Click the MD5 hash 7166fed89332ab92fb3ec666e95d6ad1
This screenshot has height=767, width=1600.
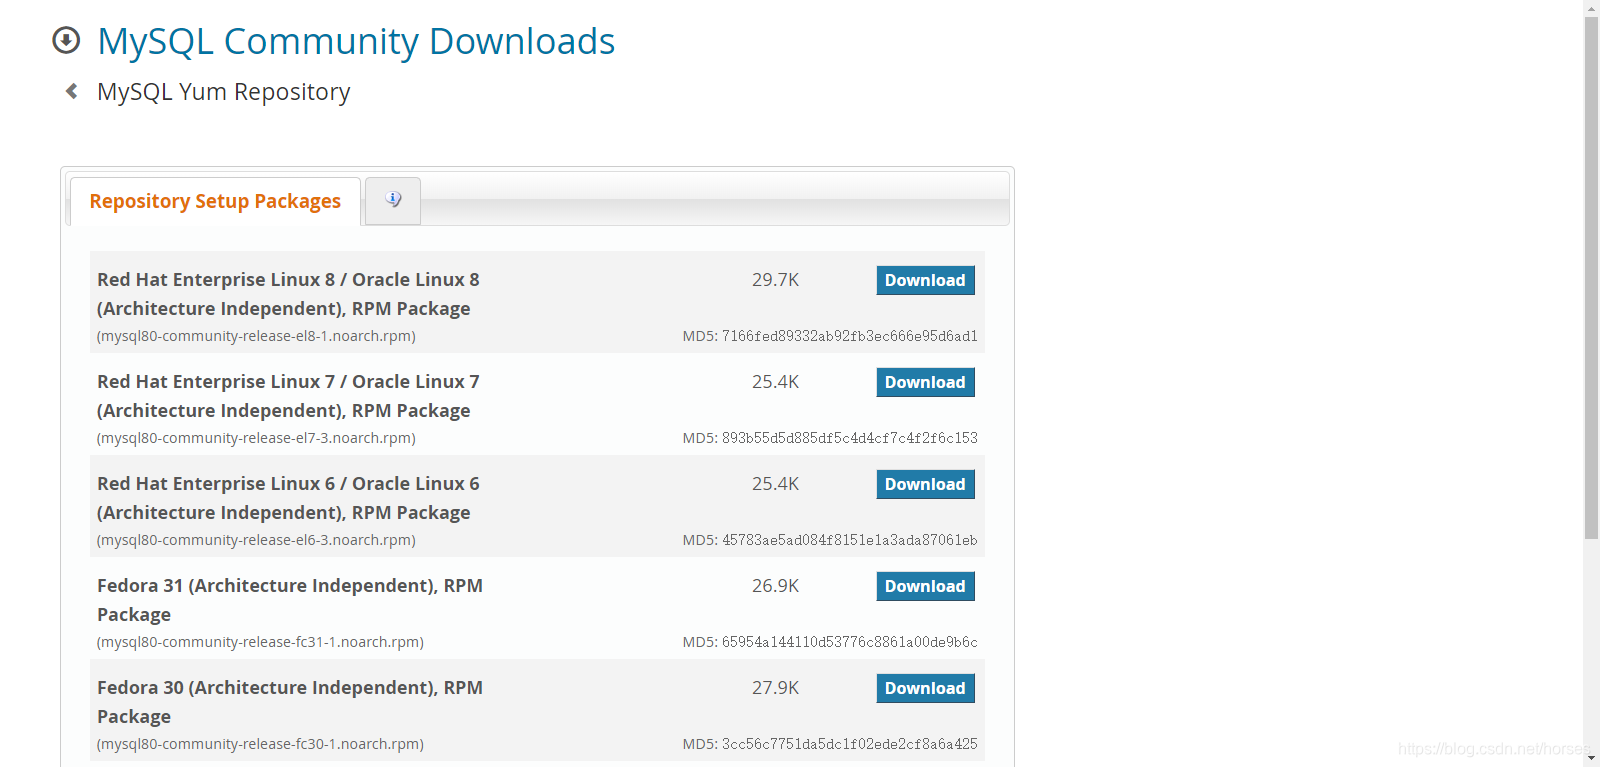click(850, 336)
